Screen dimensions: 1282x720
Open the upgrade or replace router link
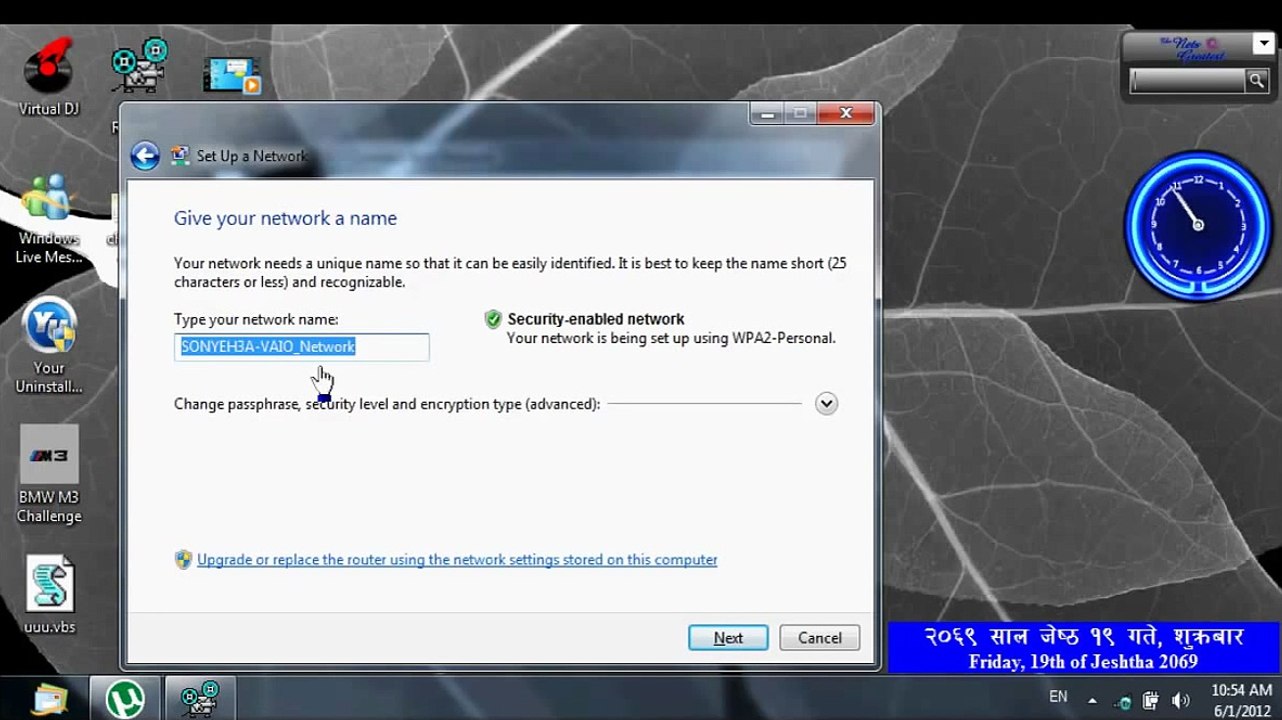point(457,560)
